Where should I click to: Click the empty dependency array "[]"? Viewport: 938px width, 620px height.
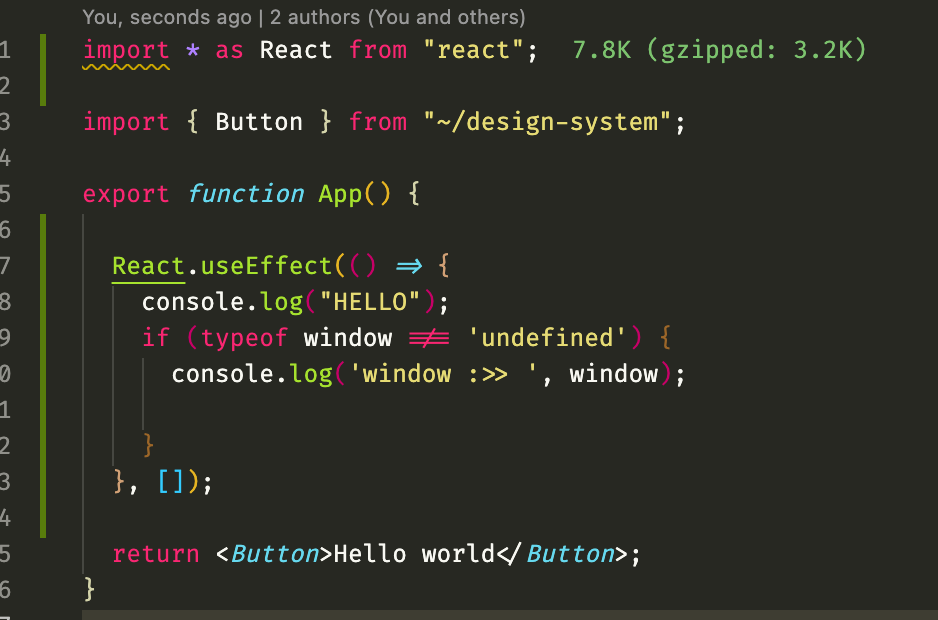point(170,482)
